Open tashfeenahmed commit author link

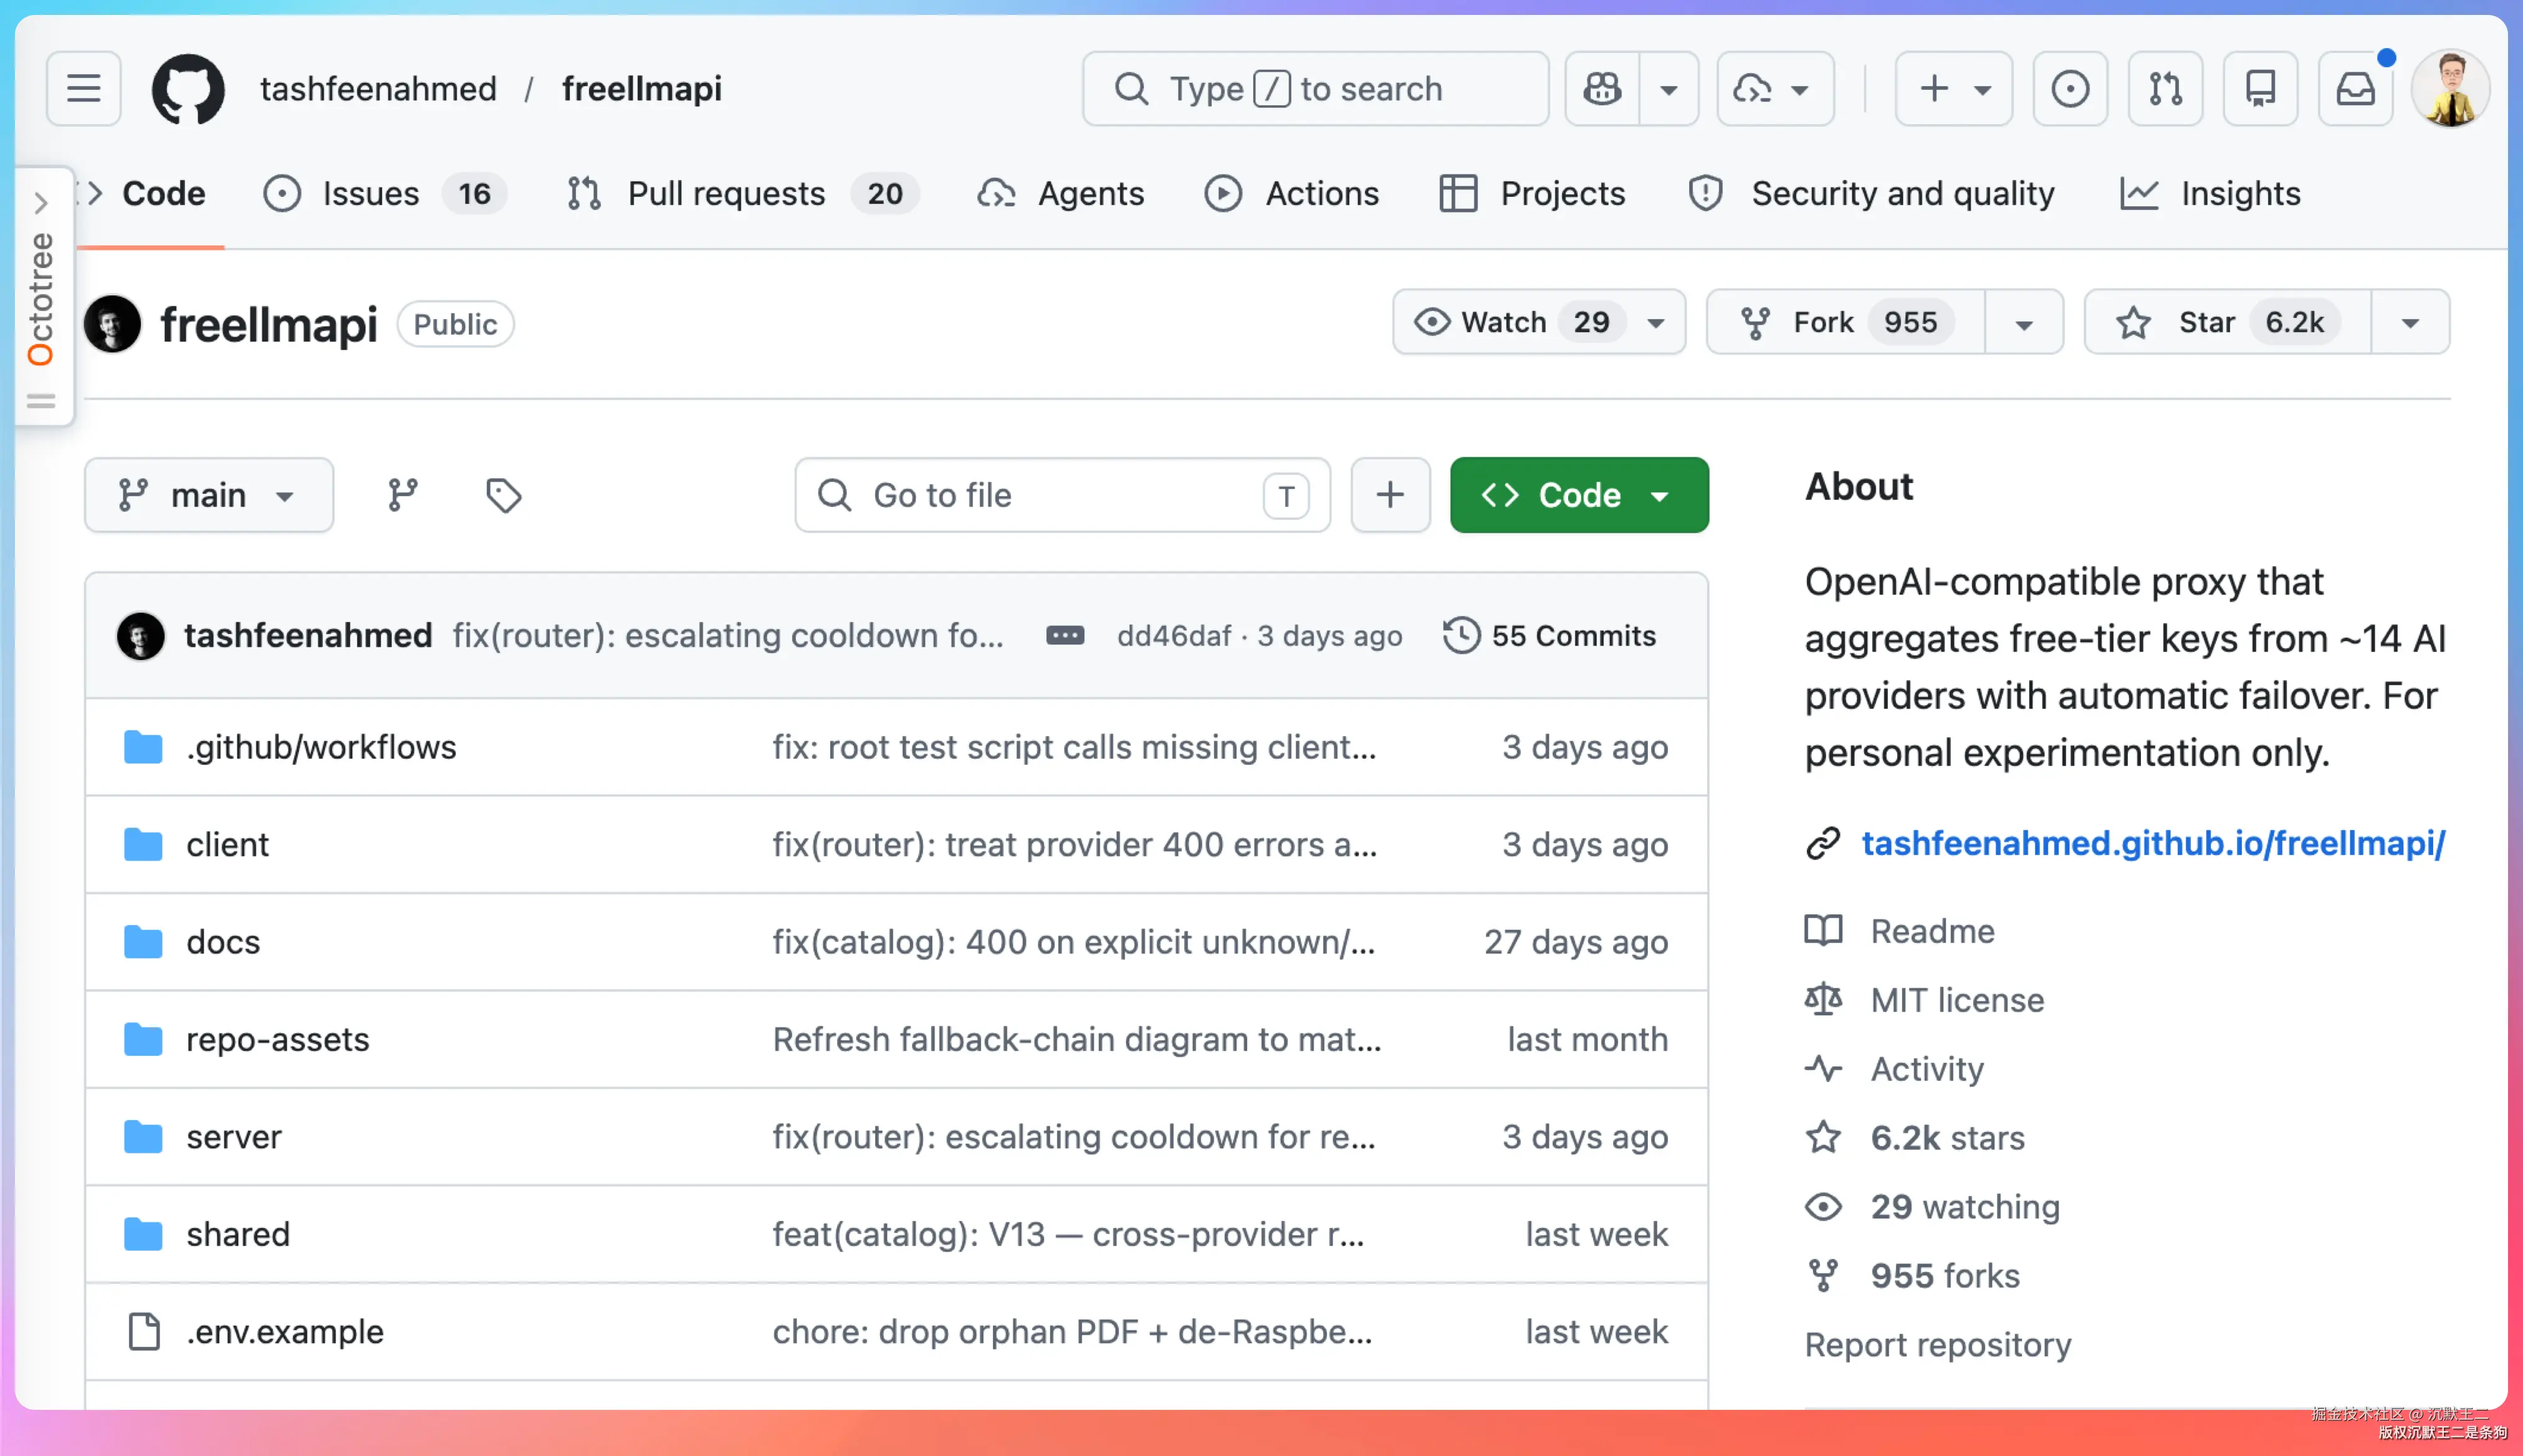pos(308,636)
